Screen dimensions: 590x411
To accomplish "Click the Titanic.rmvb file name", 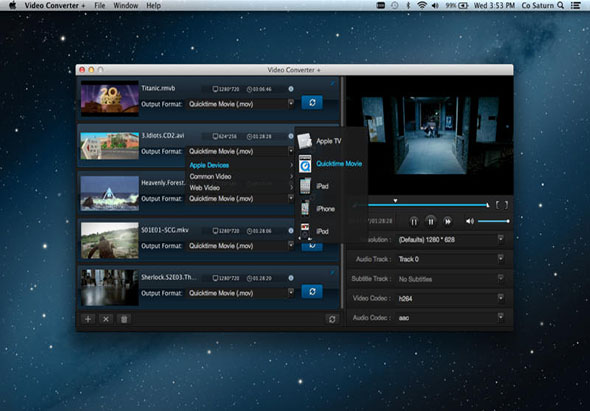I will click(x=158, y=88).
